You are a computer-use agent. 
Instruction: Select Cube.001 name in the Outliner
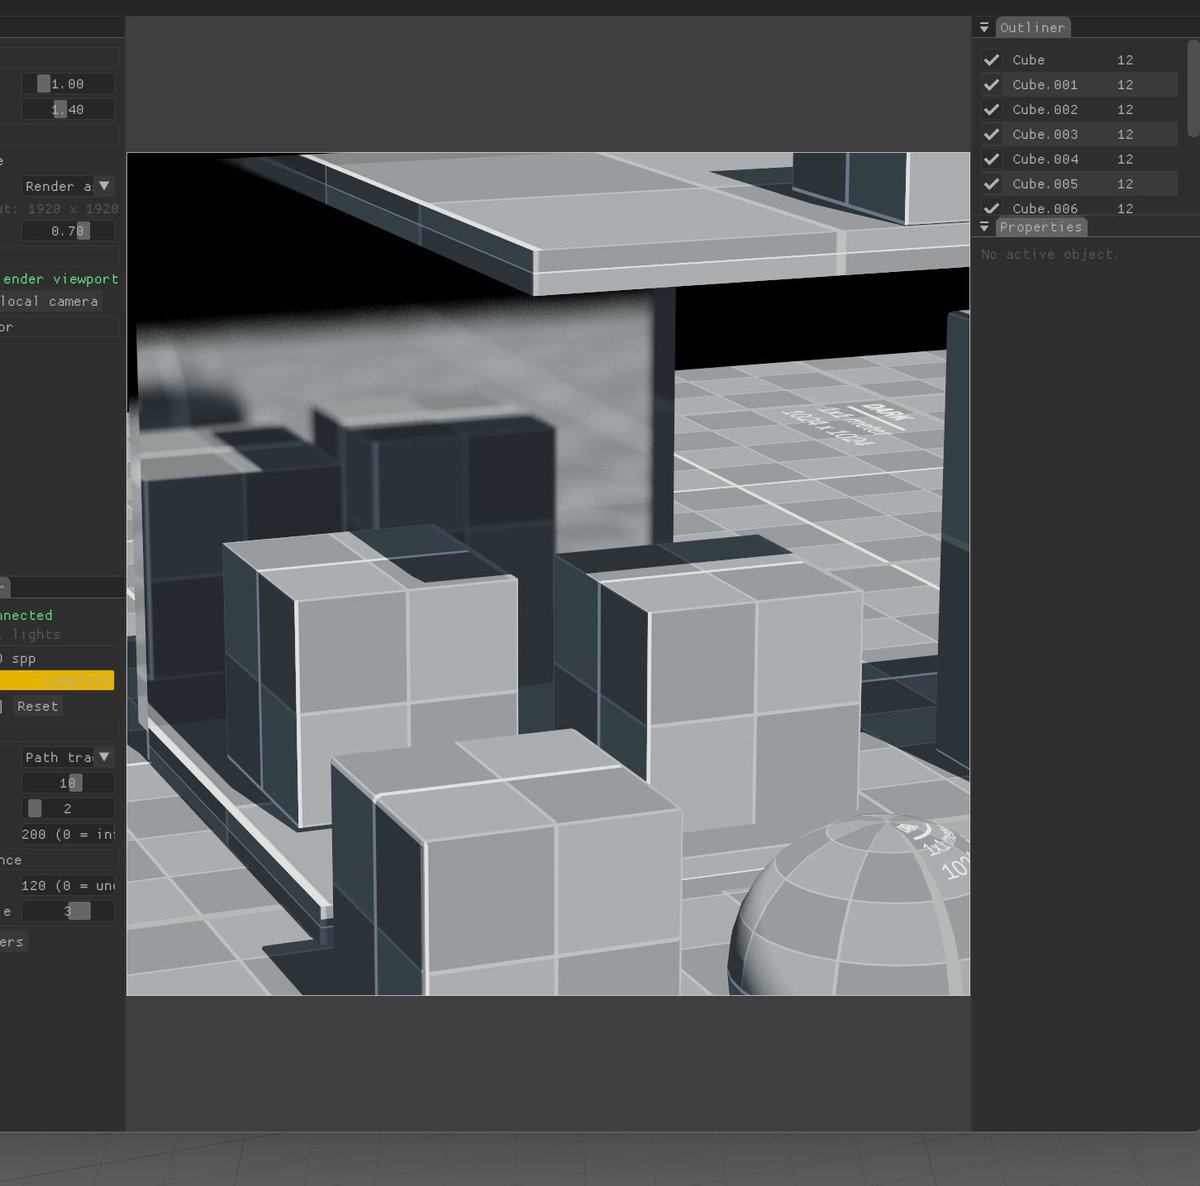(x=1045, y=85)
